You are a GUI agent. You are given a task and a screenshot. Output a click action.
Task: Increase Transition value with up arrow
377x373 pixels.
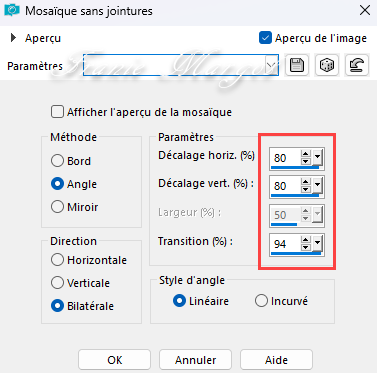coord(306,240)
